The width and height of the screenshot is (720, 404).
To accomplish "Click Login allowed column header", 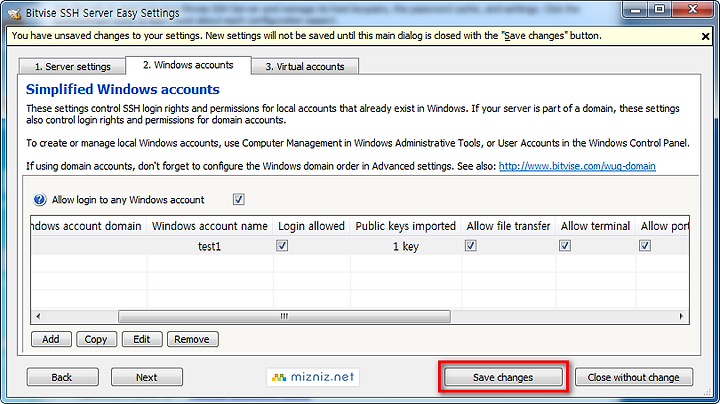I will (311, 226).
